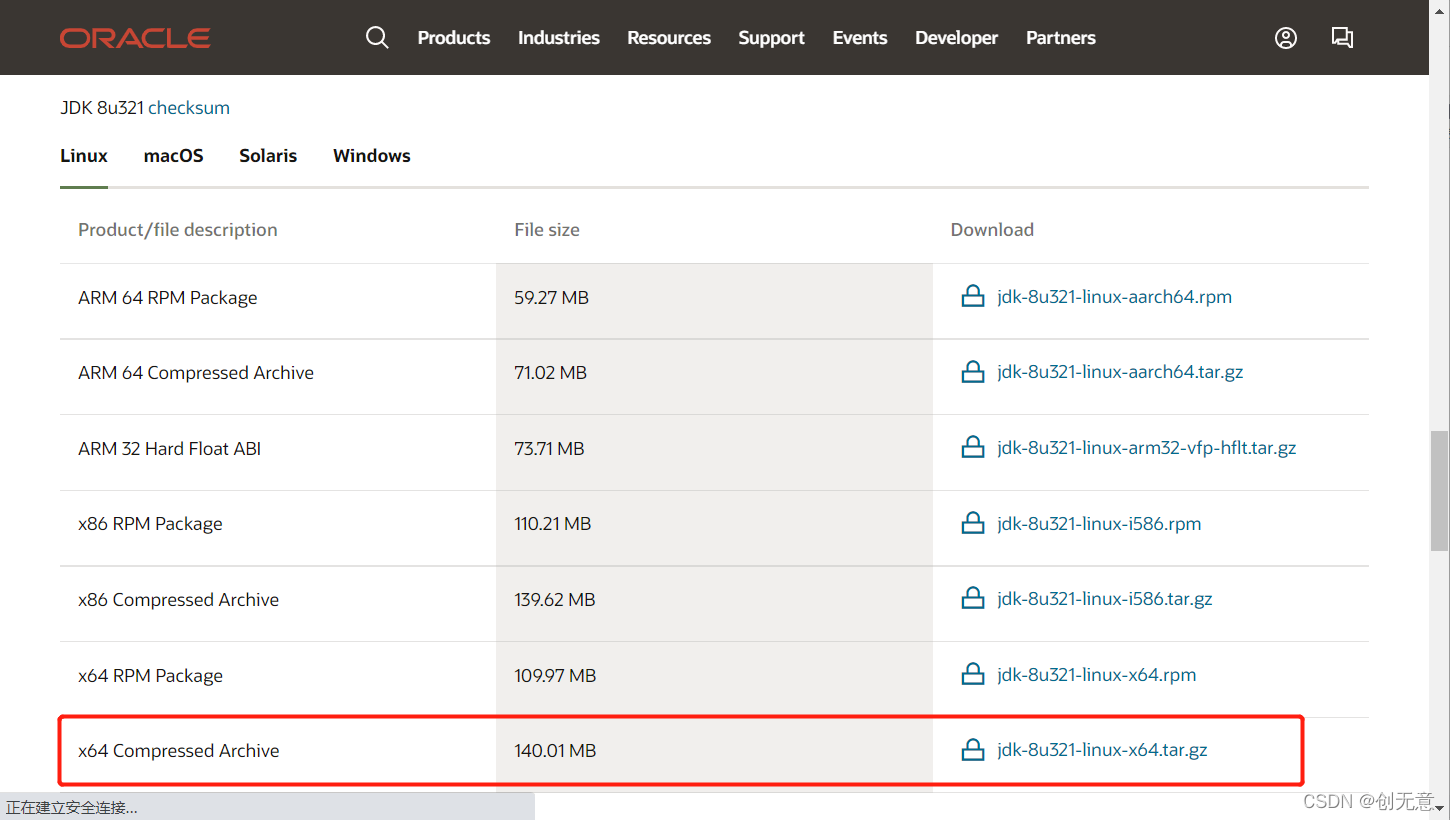Screen dimensions: 1450x820
Task: Open the Events menu
Action: pos(860,38)
